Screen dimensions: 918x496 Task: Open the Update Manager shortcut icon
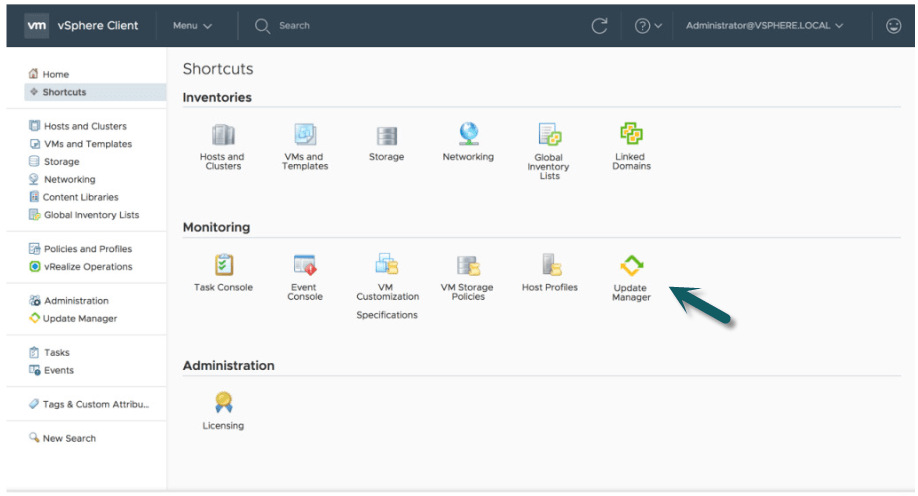631,266
